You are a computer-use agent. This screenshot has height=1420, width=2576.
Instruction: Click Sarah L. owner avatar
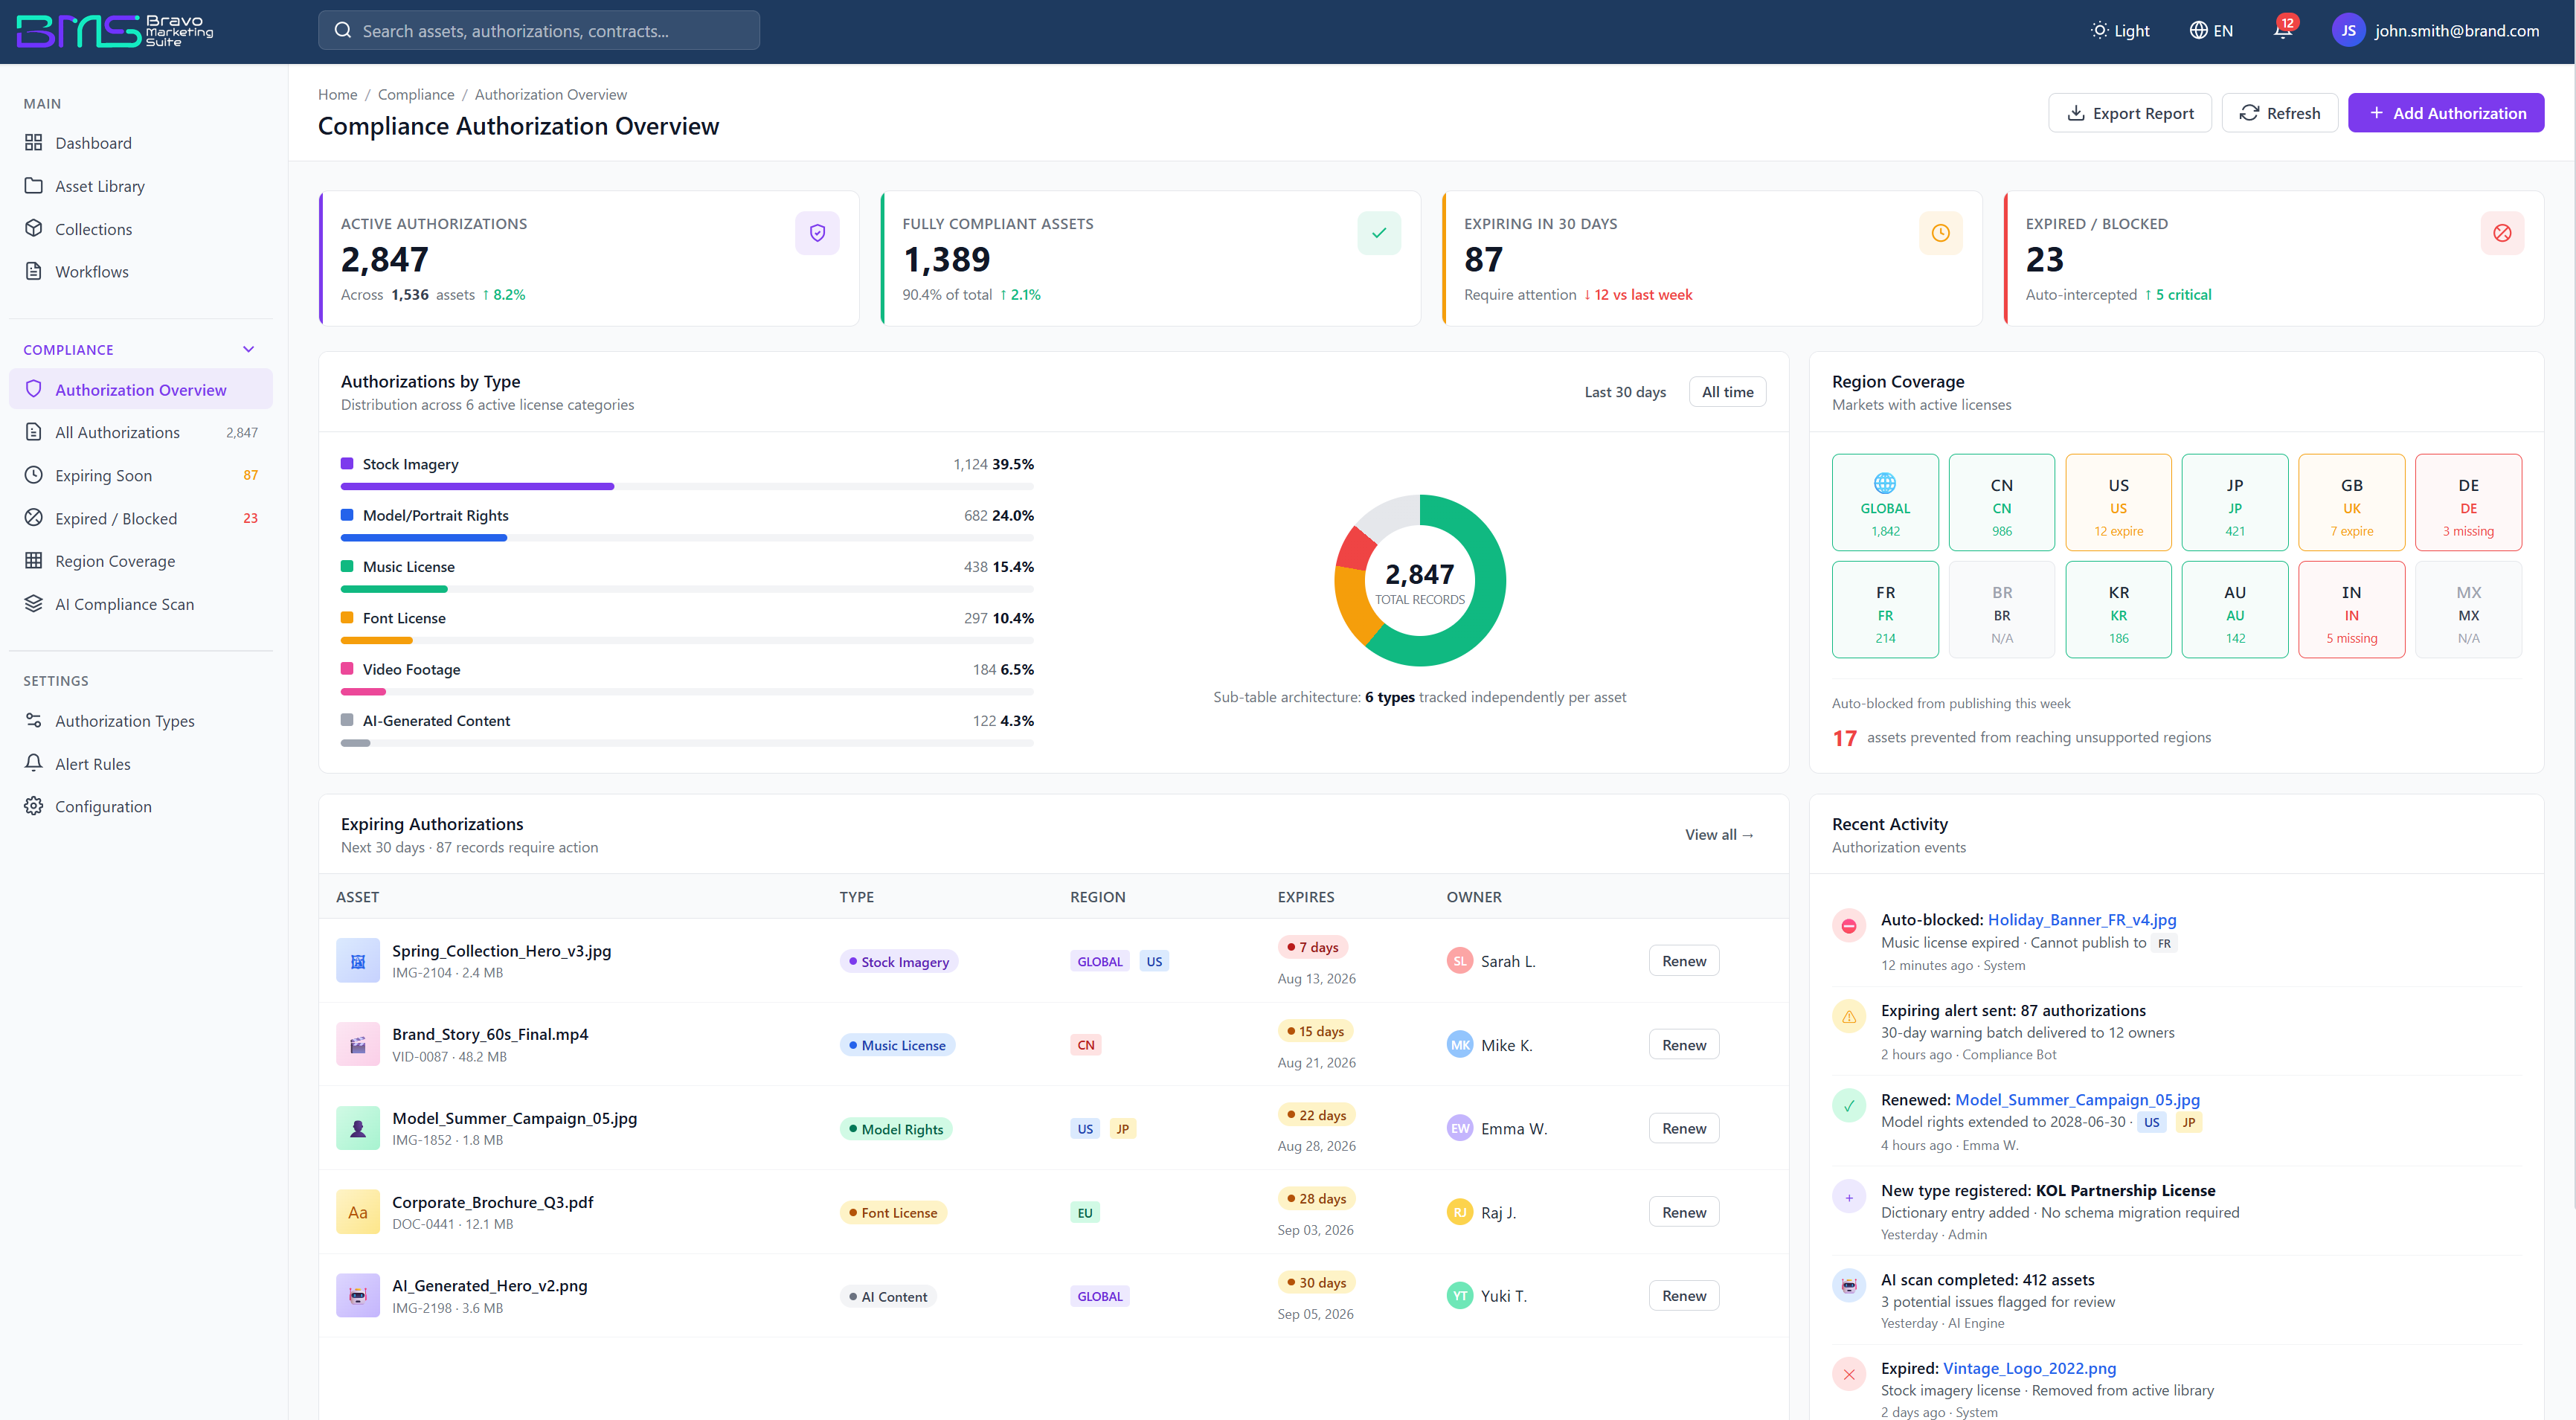click(x=1460, y=961)
